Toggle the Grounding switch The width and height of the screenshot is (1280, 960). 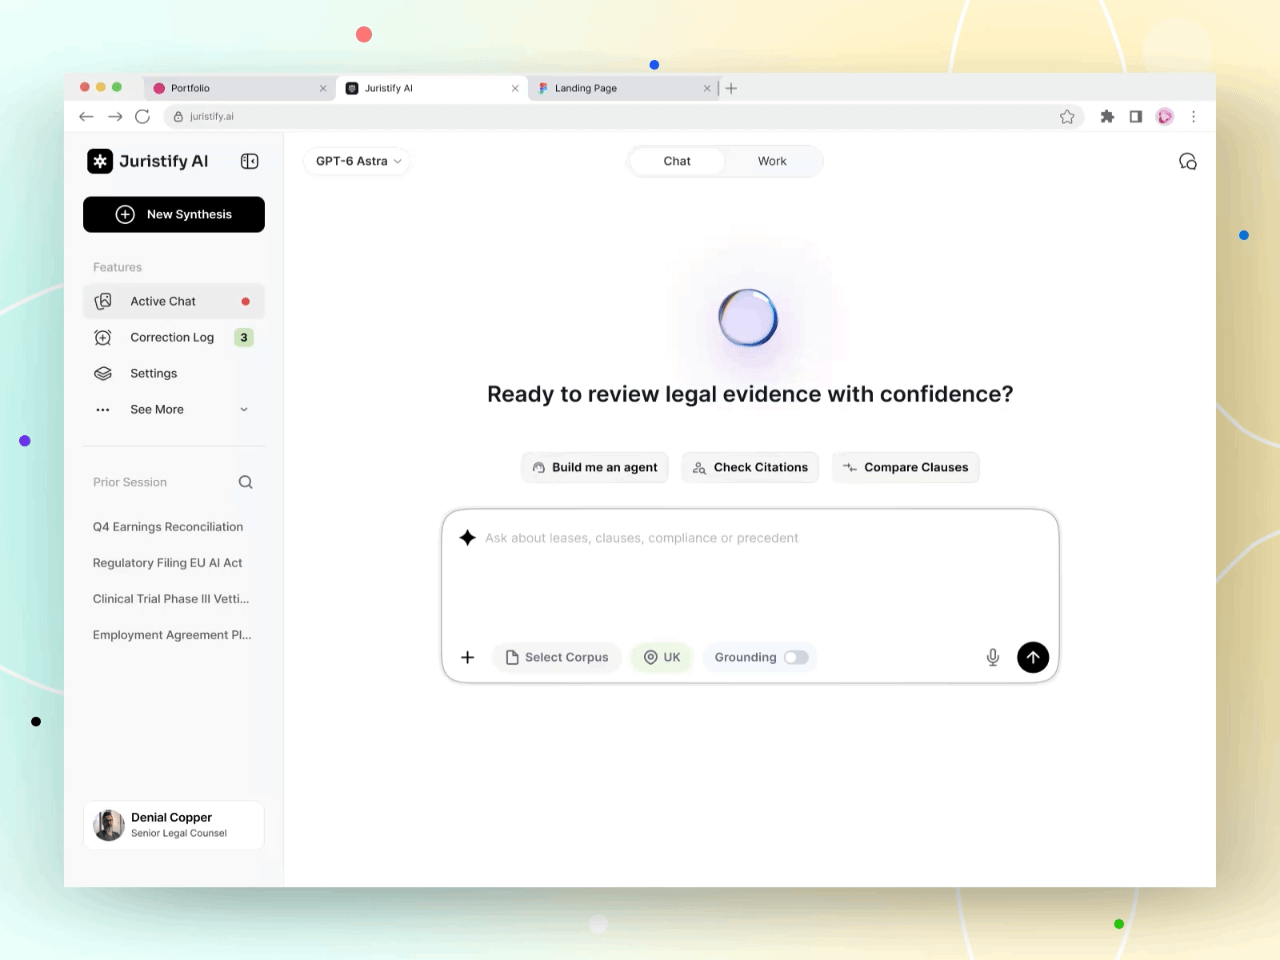coord(796,657)
